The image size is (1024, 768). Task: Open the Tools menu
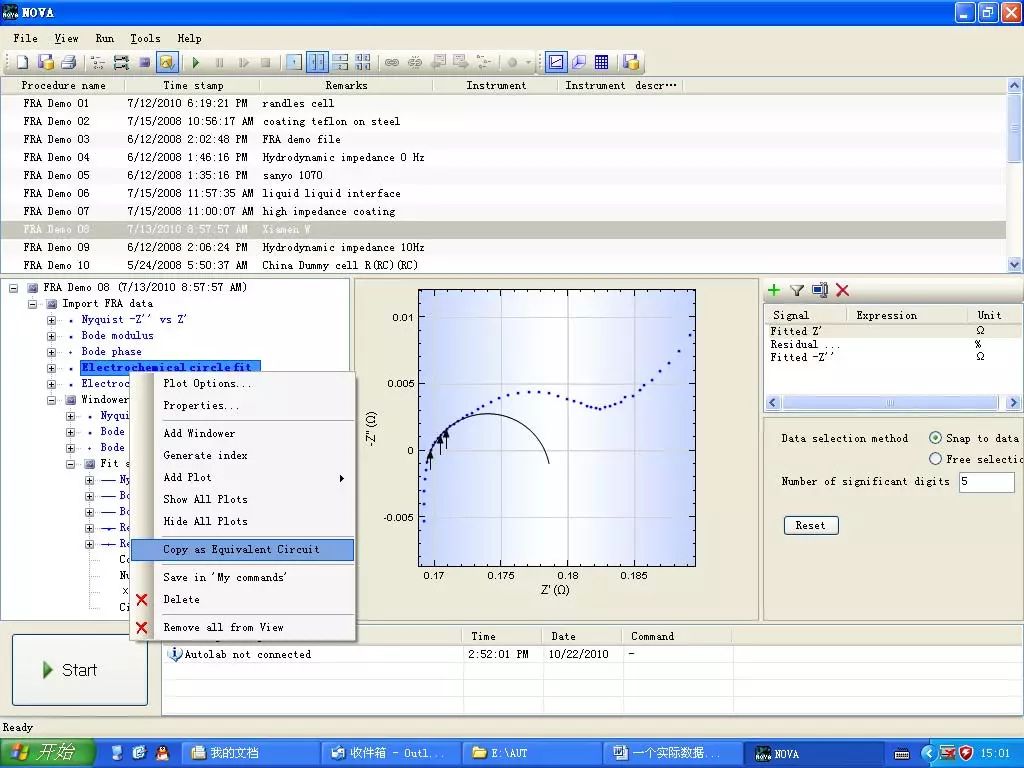[145, 39]
